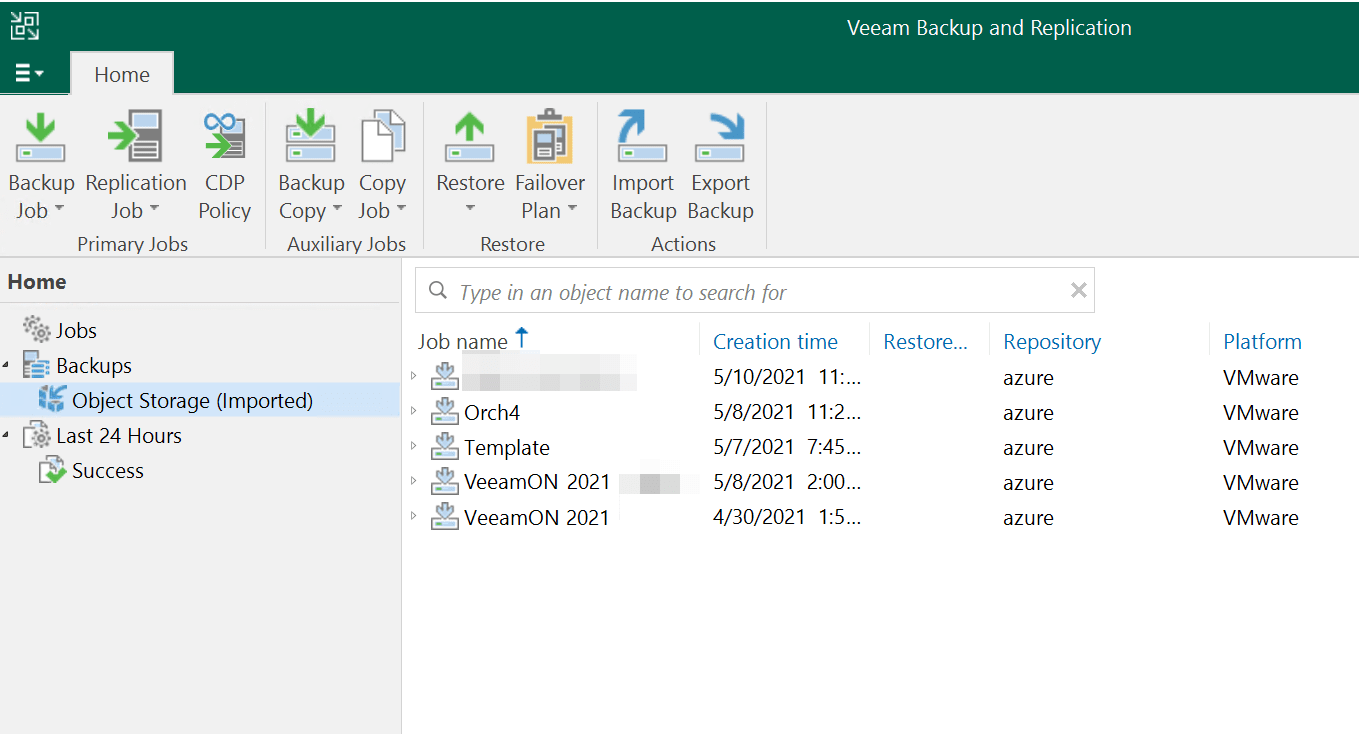This screenshot has width=1359, height=734.
Task: Open the Backup Copy ribbon button
Action: click(311, 166)
